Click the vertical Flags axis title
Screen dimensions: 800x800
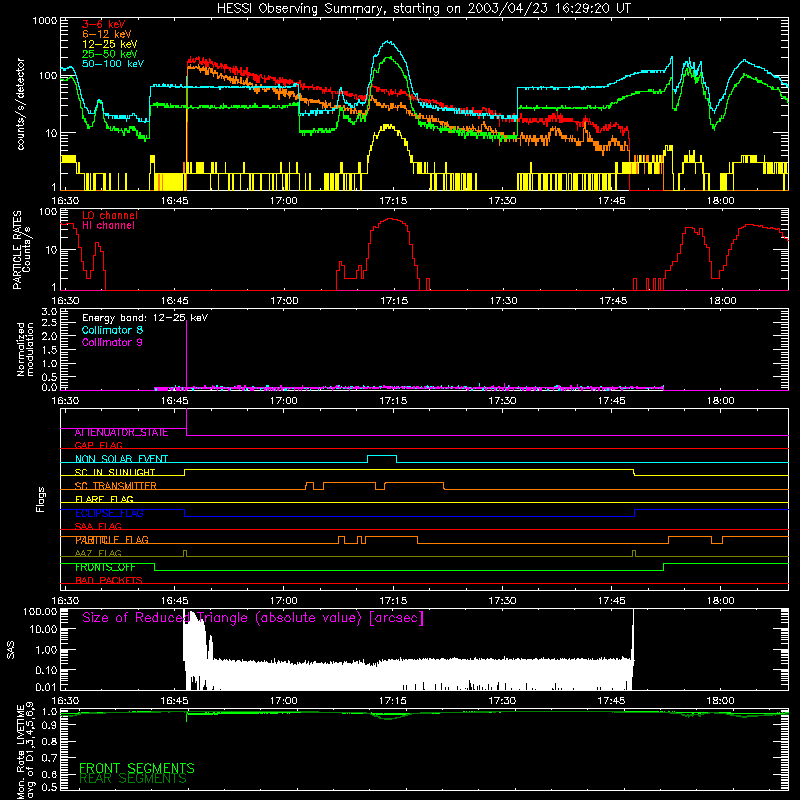(x=40, y=499)
